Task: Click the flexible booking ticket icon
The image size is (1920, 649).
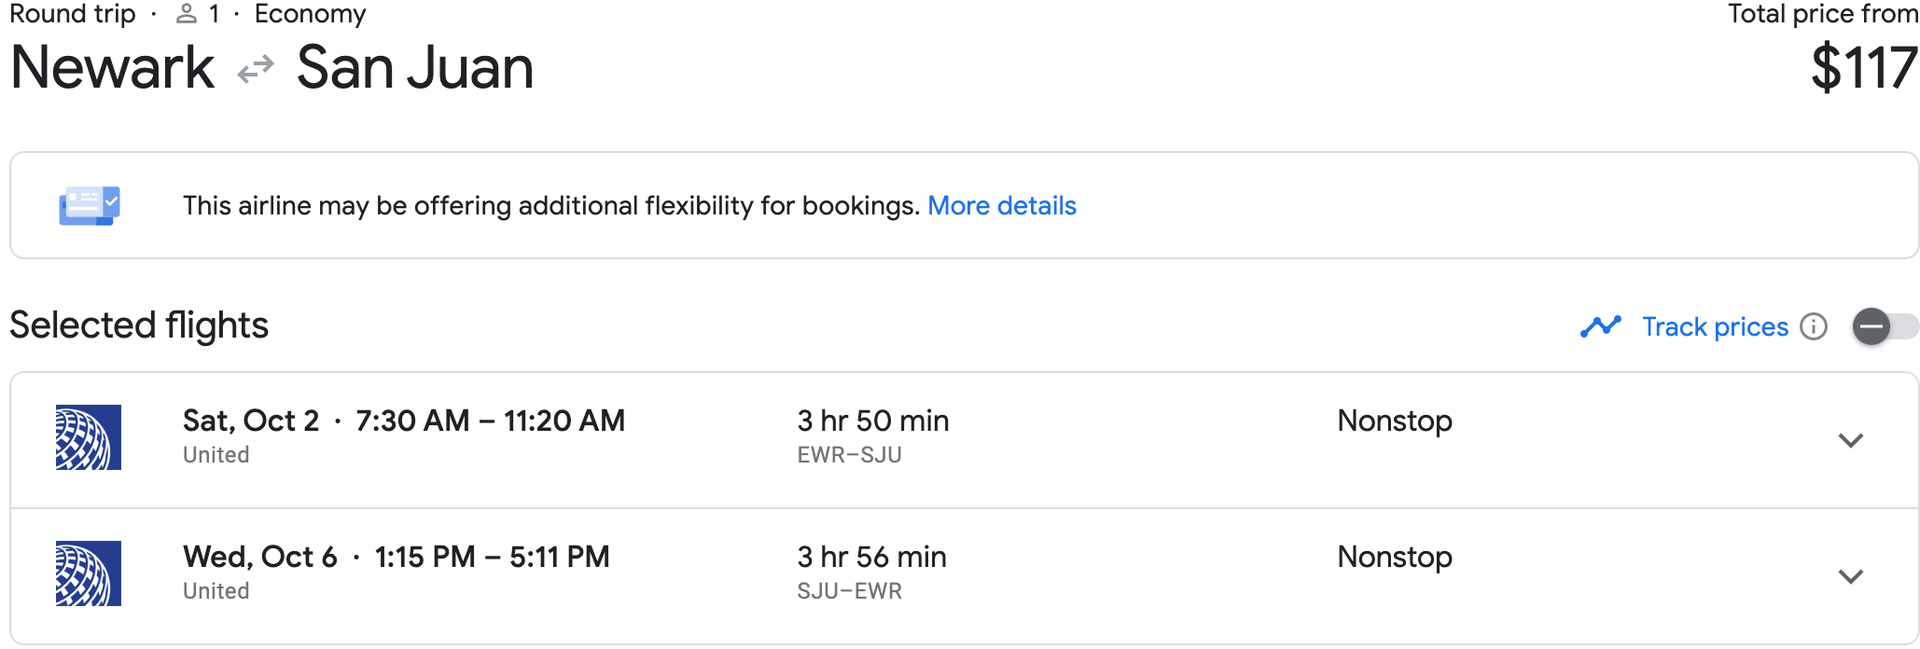Action: (x=89, y=204)
